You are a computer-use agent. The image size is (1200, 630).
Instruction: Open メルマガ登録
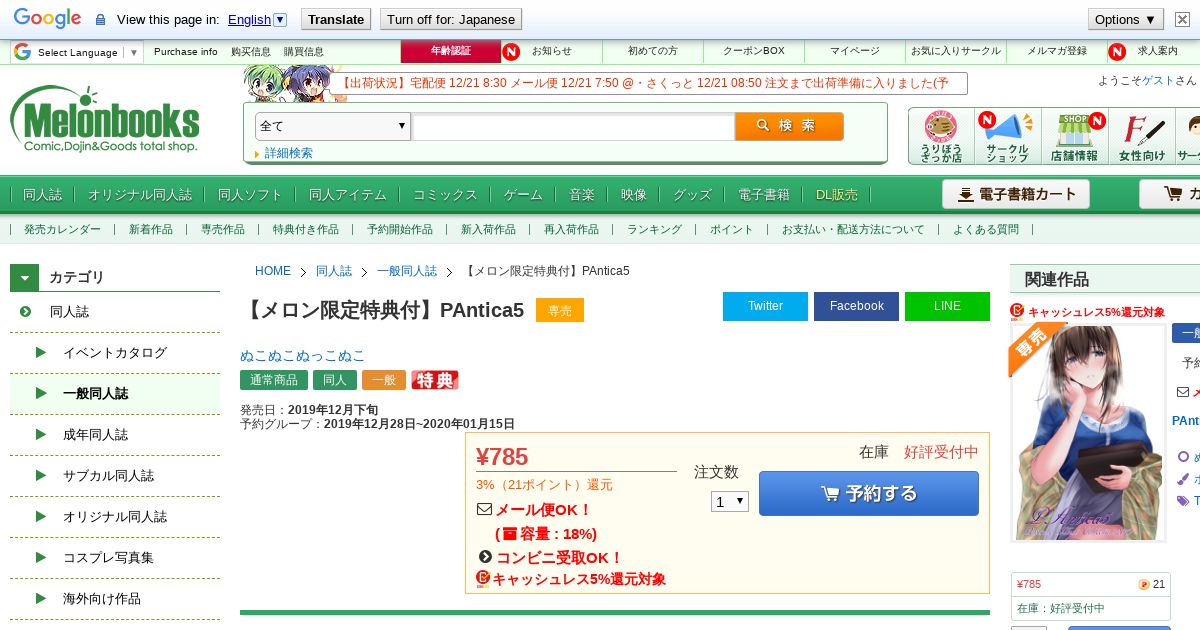(x=1057, y=51)
